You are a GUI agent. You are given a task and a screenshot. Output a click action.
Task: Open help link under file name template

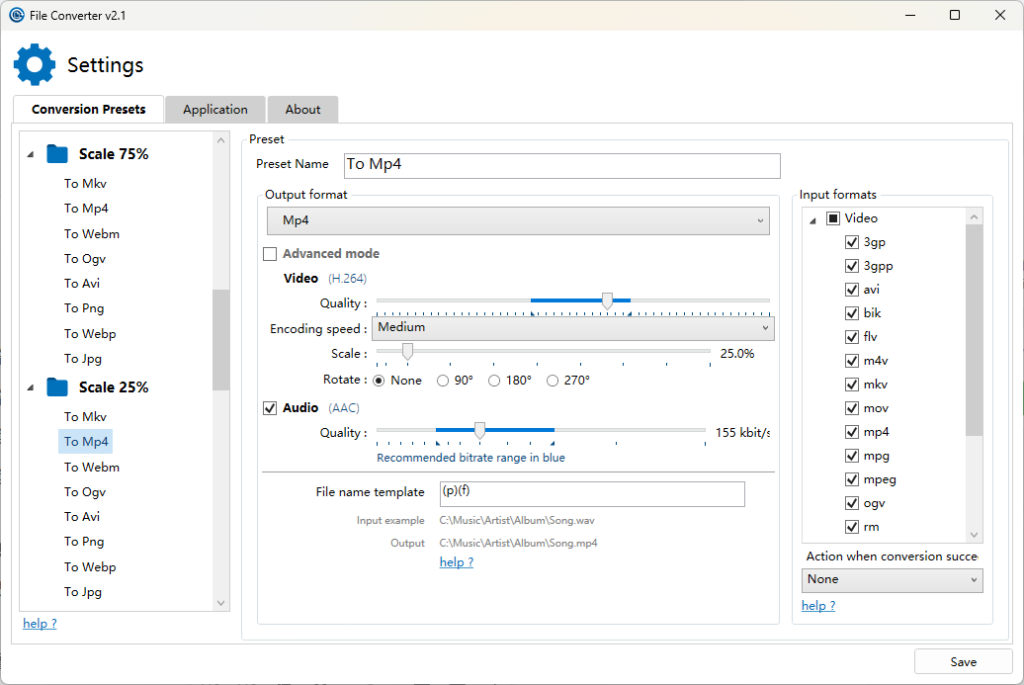click(x=456, y=562)
